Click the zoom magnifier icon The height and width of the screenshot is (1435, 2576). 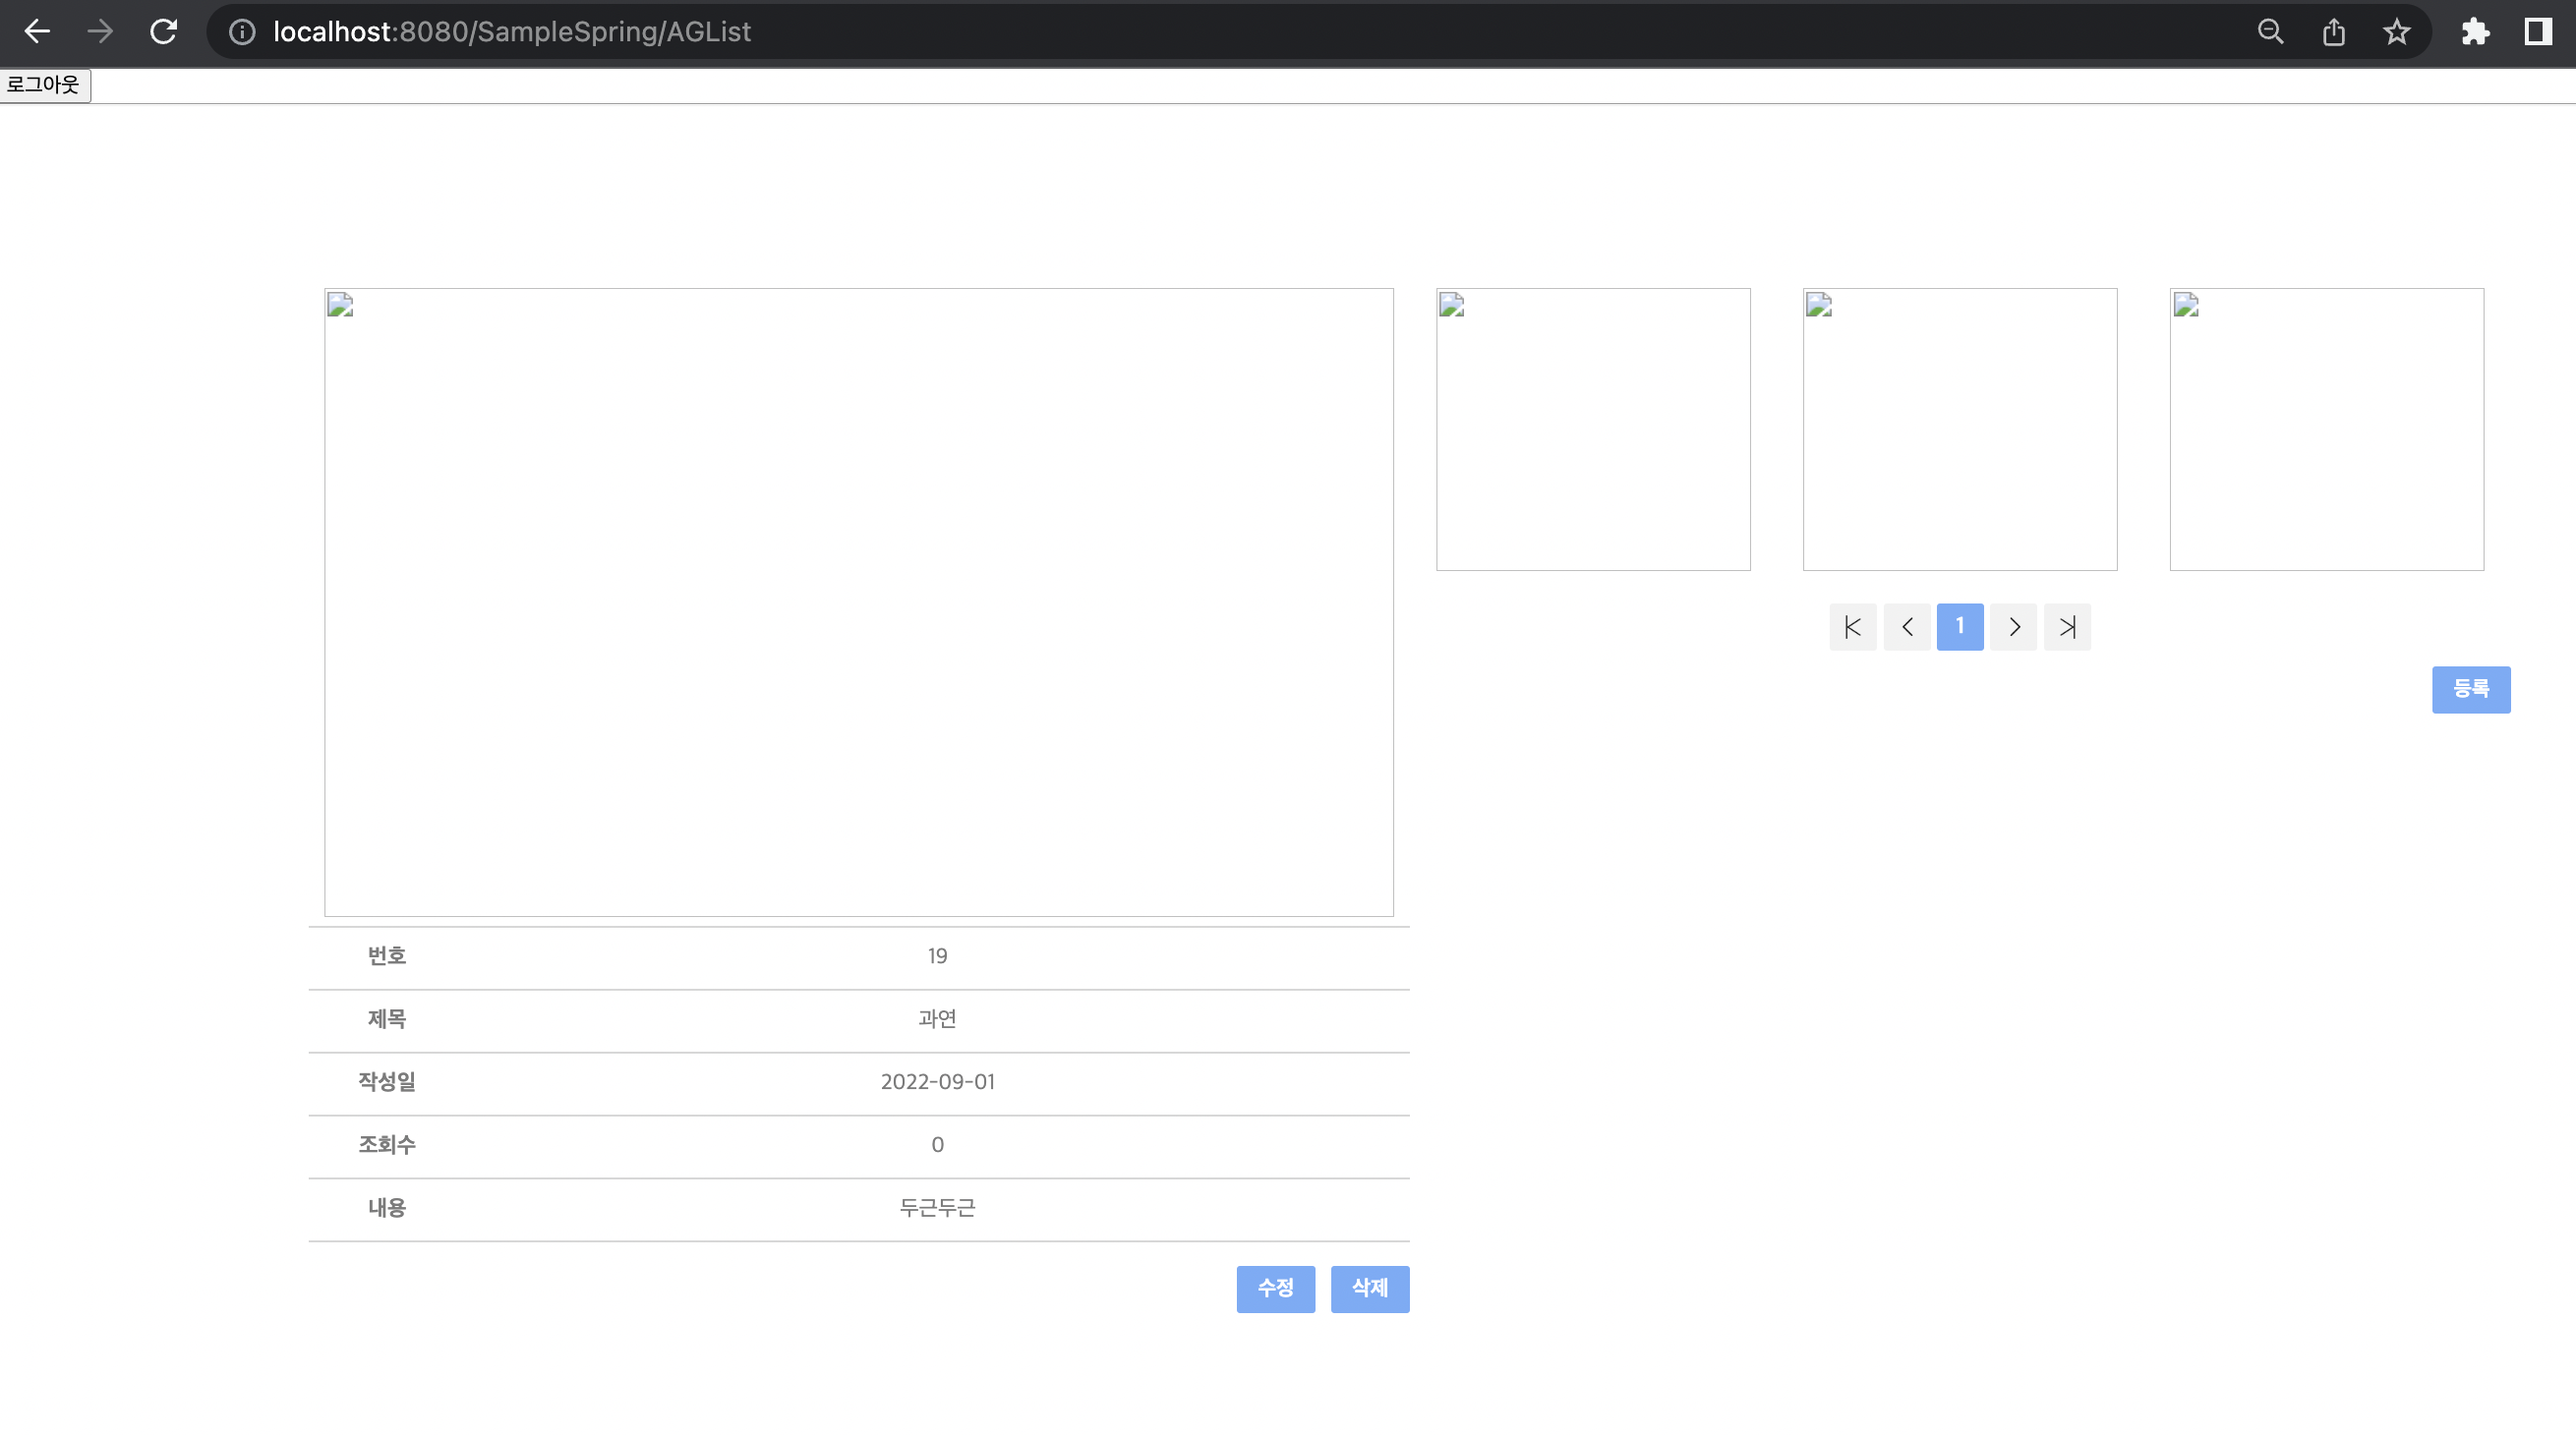click(x=2270, y=32)
